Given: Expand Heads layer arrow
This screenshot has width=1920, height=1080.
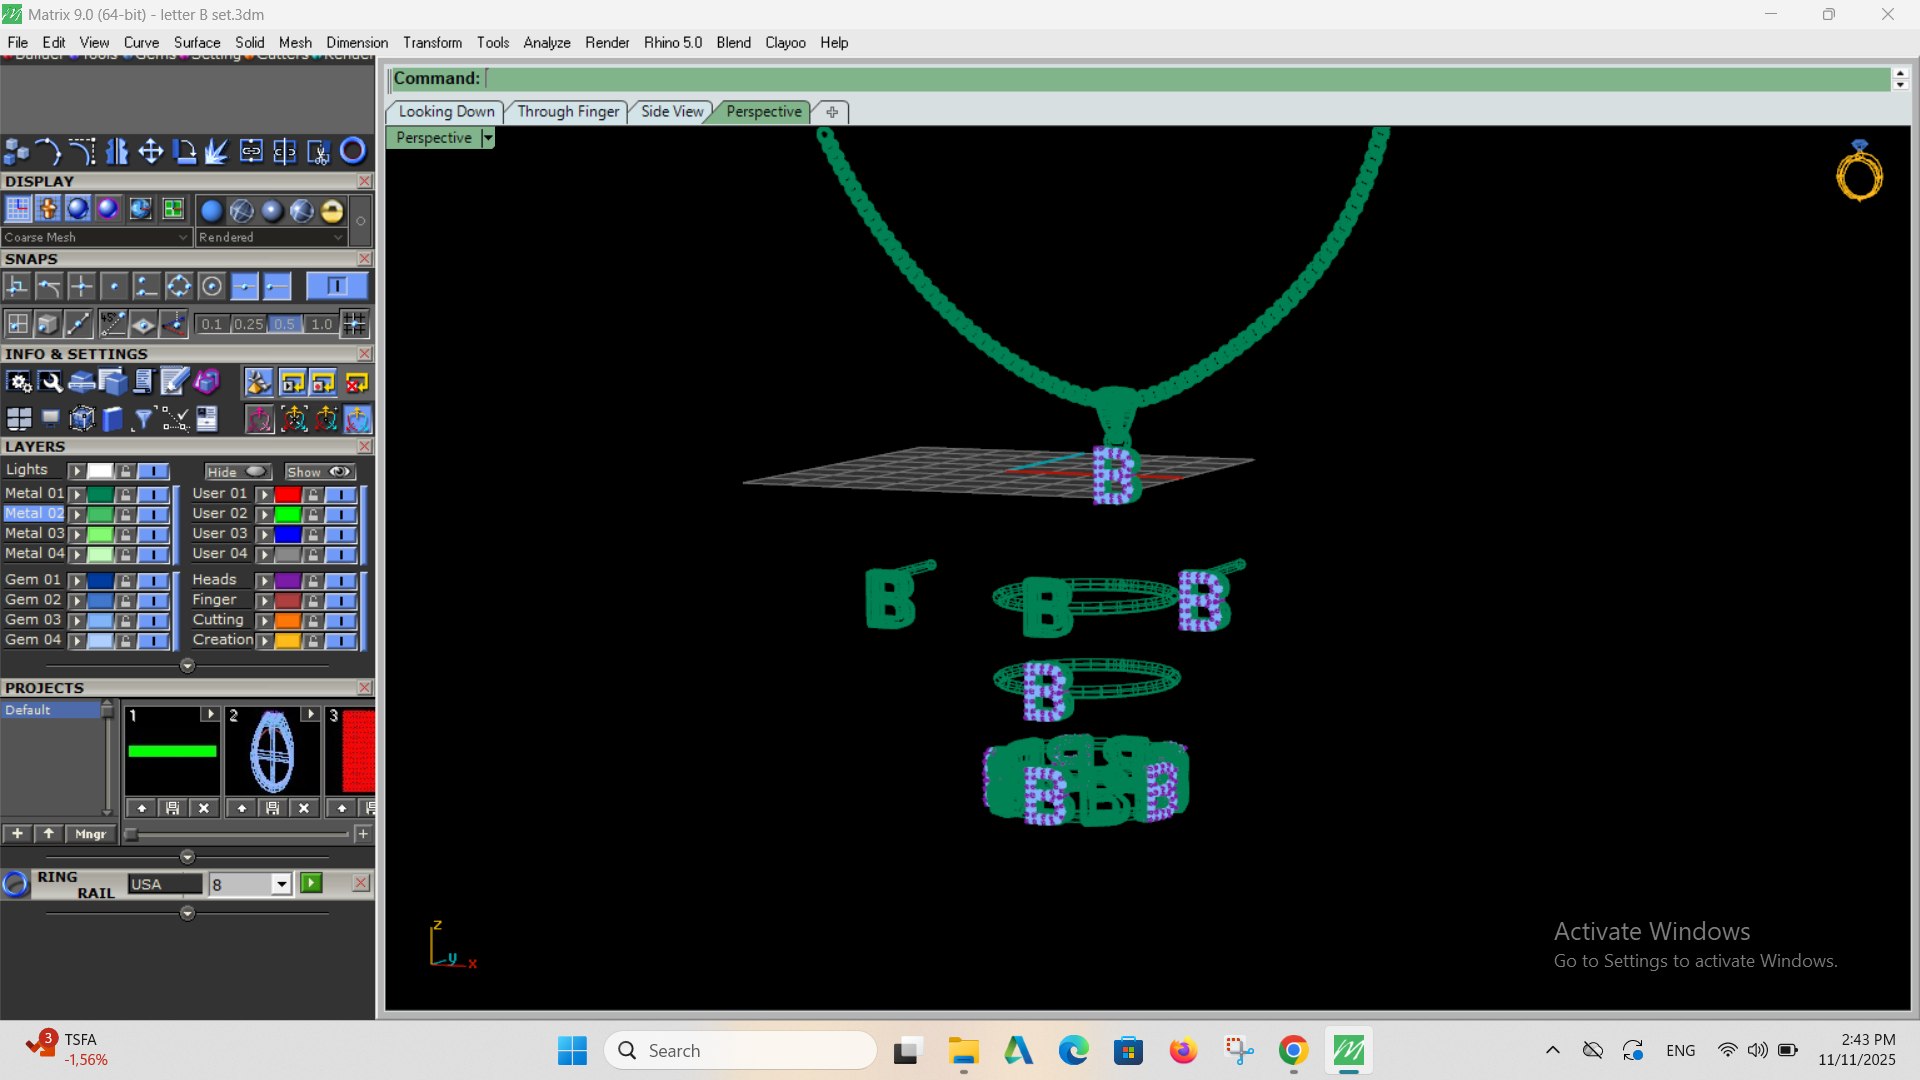Looking at the screenshot, I should 264,581.
